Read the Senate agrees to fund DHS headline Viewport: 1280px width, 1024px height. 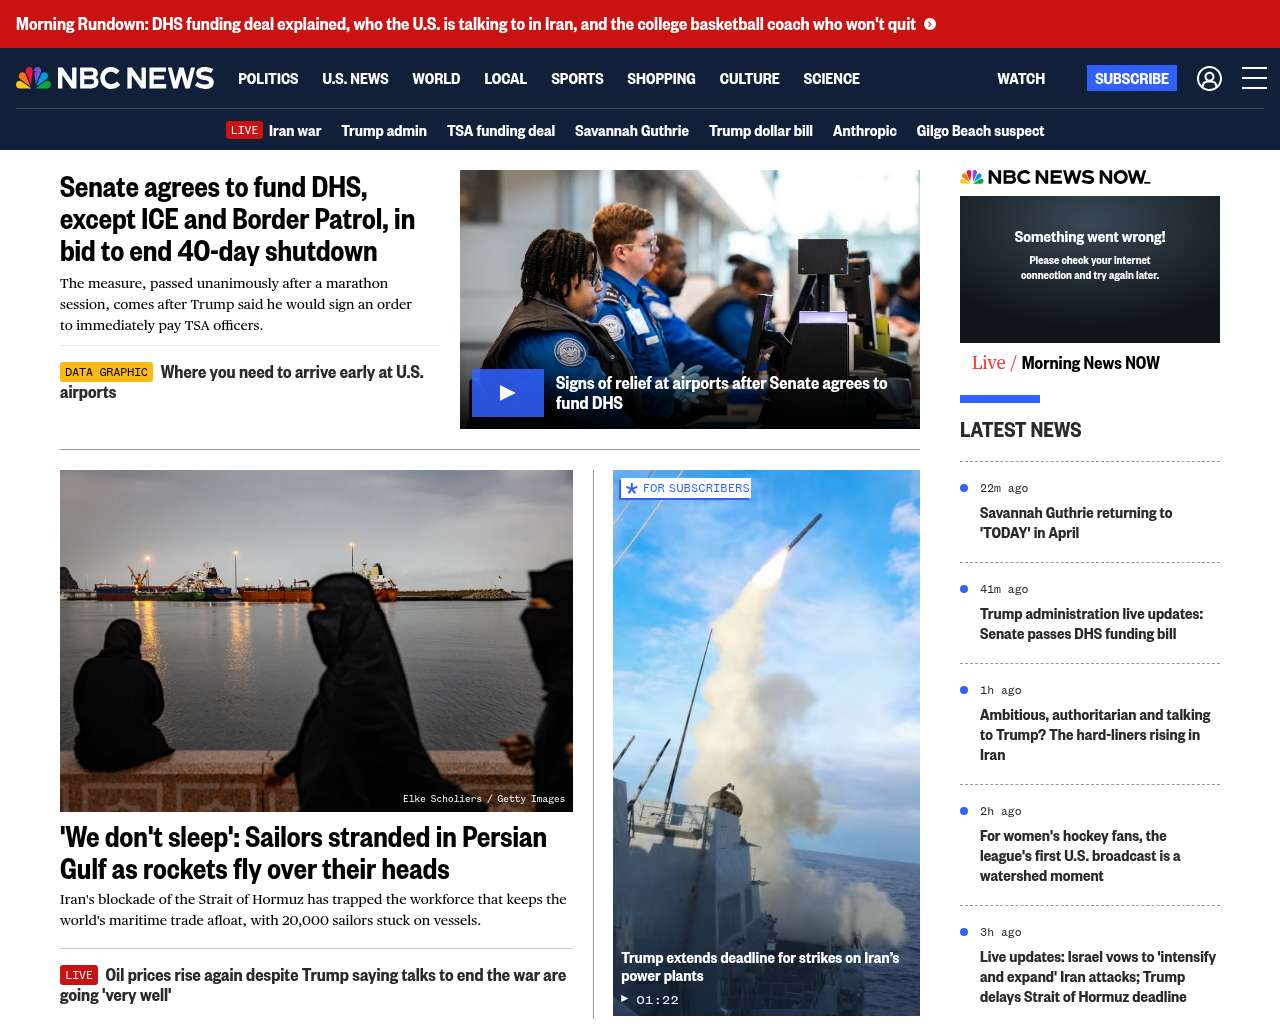coord(237,219)
